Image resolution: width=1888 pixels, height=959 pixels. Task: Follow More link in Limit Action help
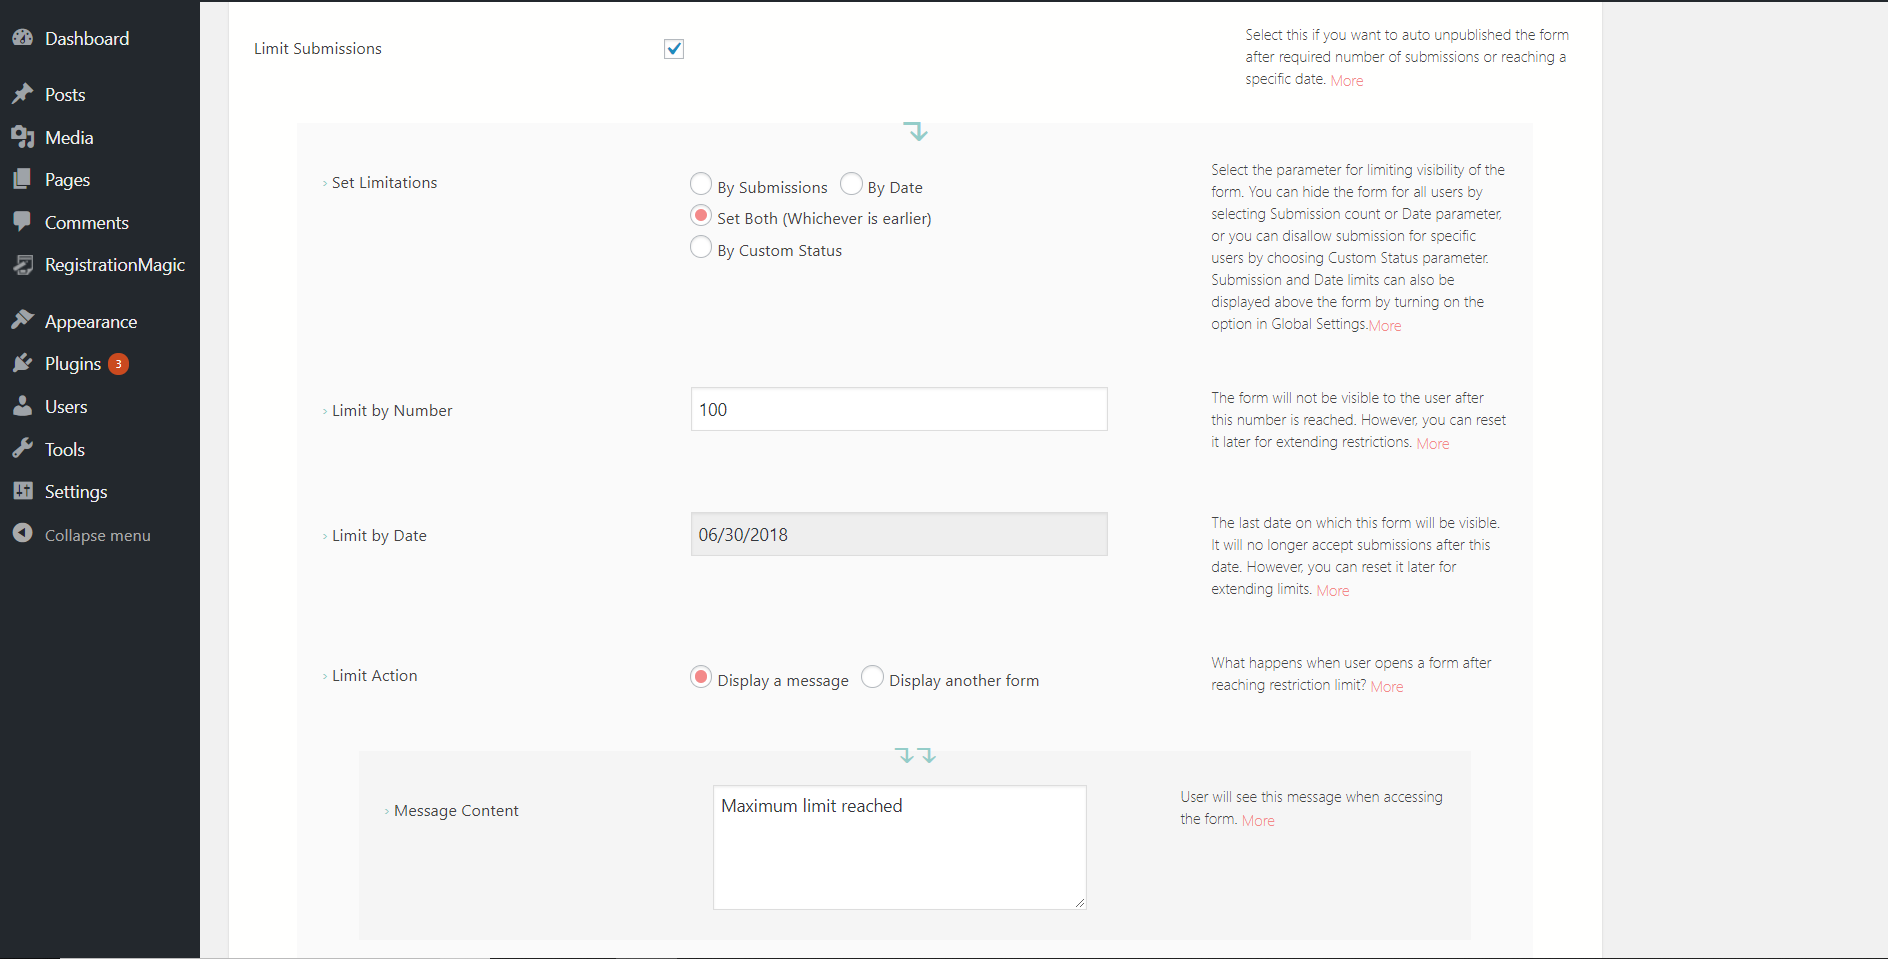(1386, 687)
